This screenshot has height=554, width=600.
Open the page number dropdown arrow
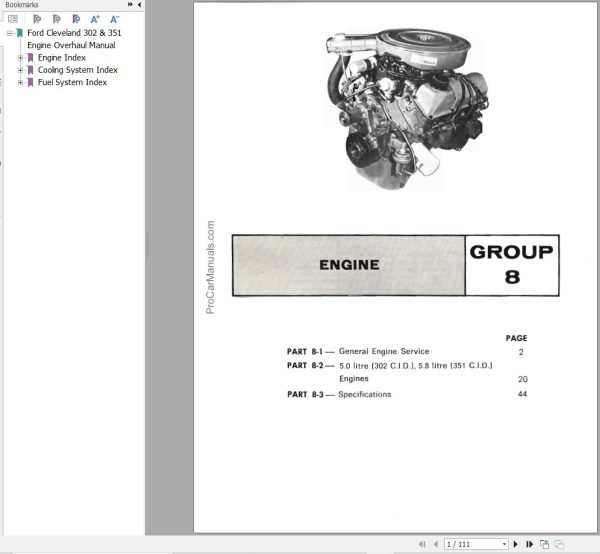pyautogui.click(x=504, y=544)
